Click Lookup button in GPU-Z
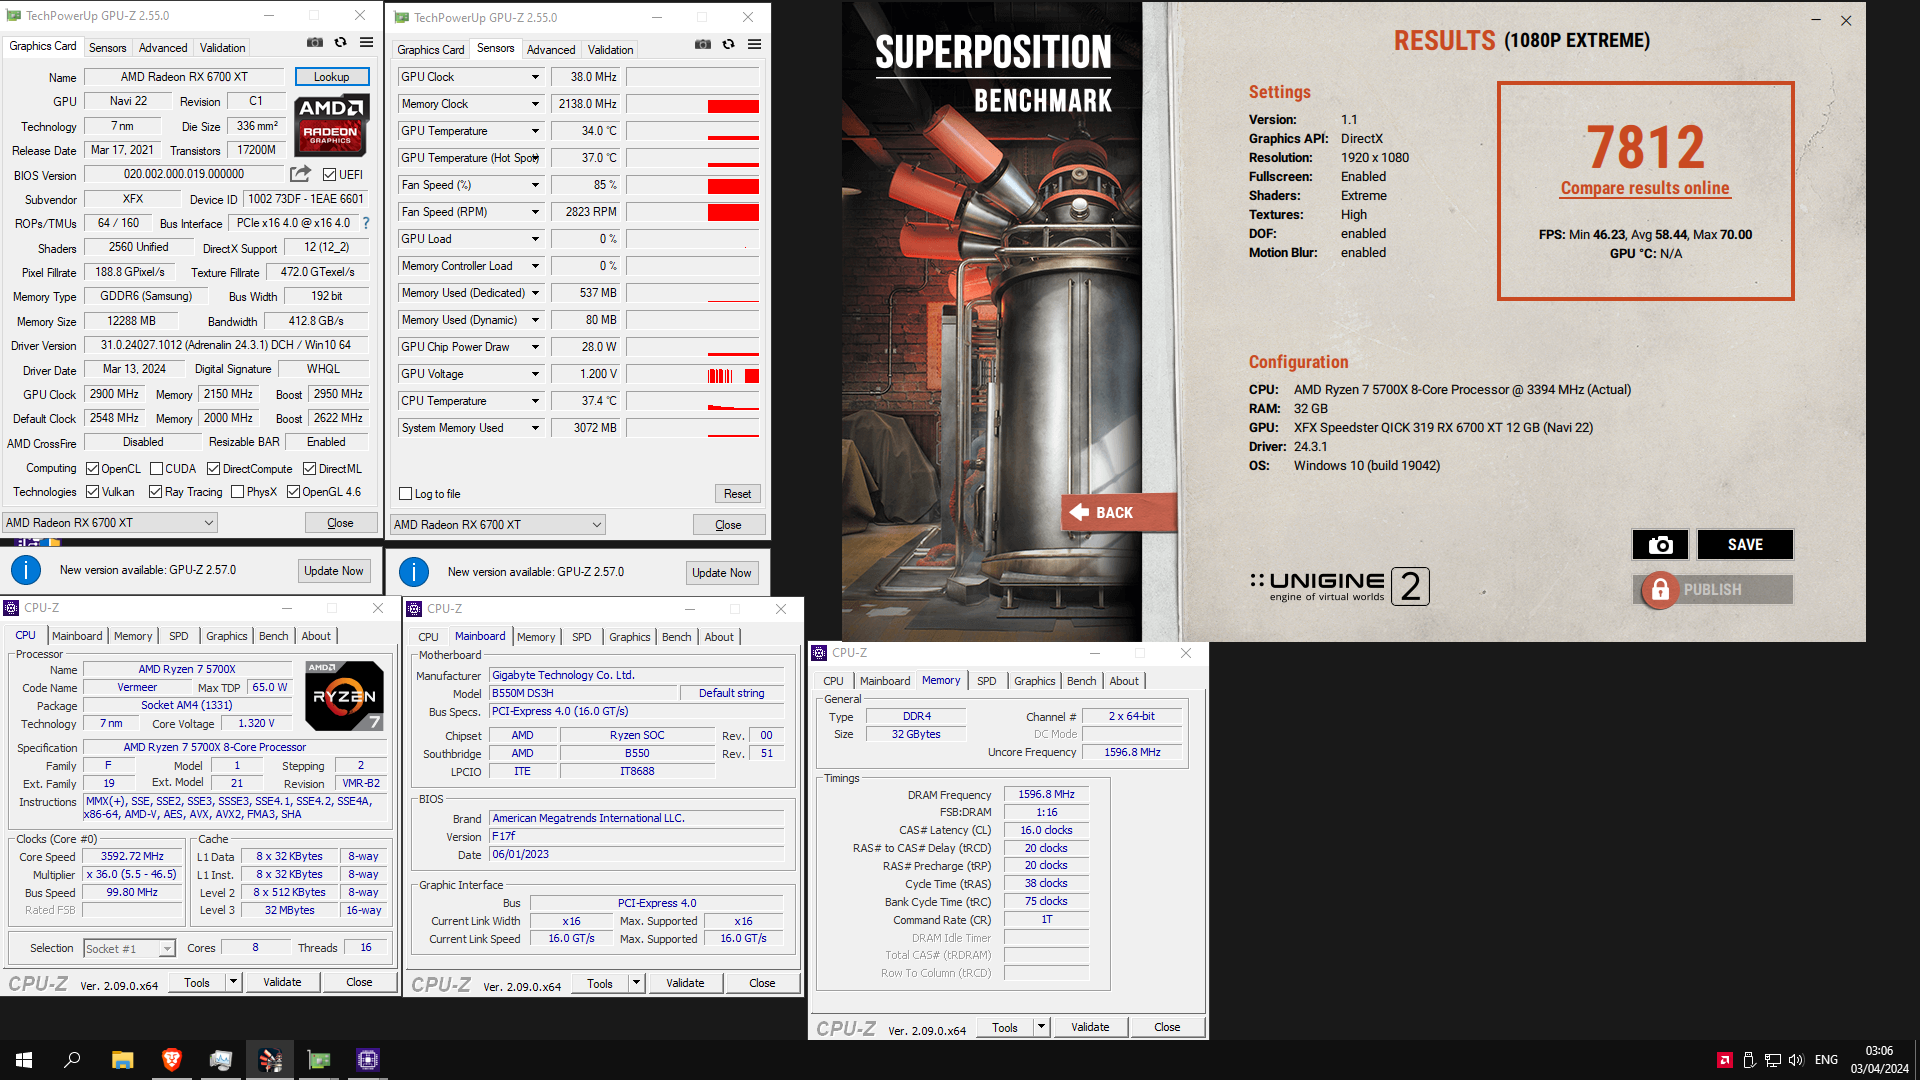The image size is (1920, 1080). tap(332, 77)
